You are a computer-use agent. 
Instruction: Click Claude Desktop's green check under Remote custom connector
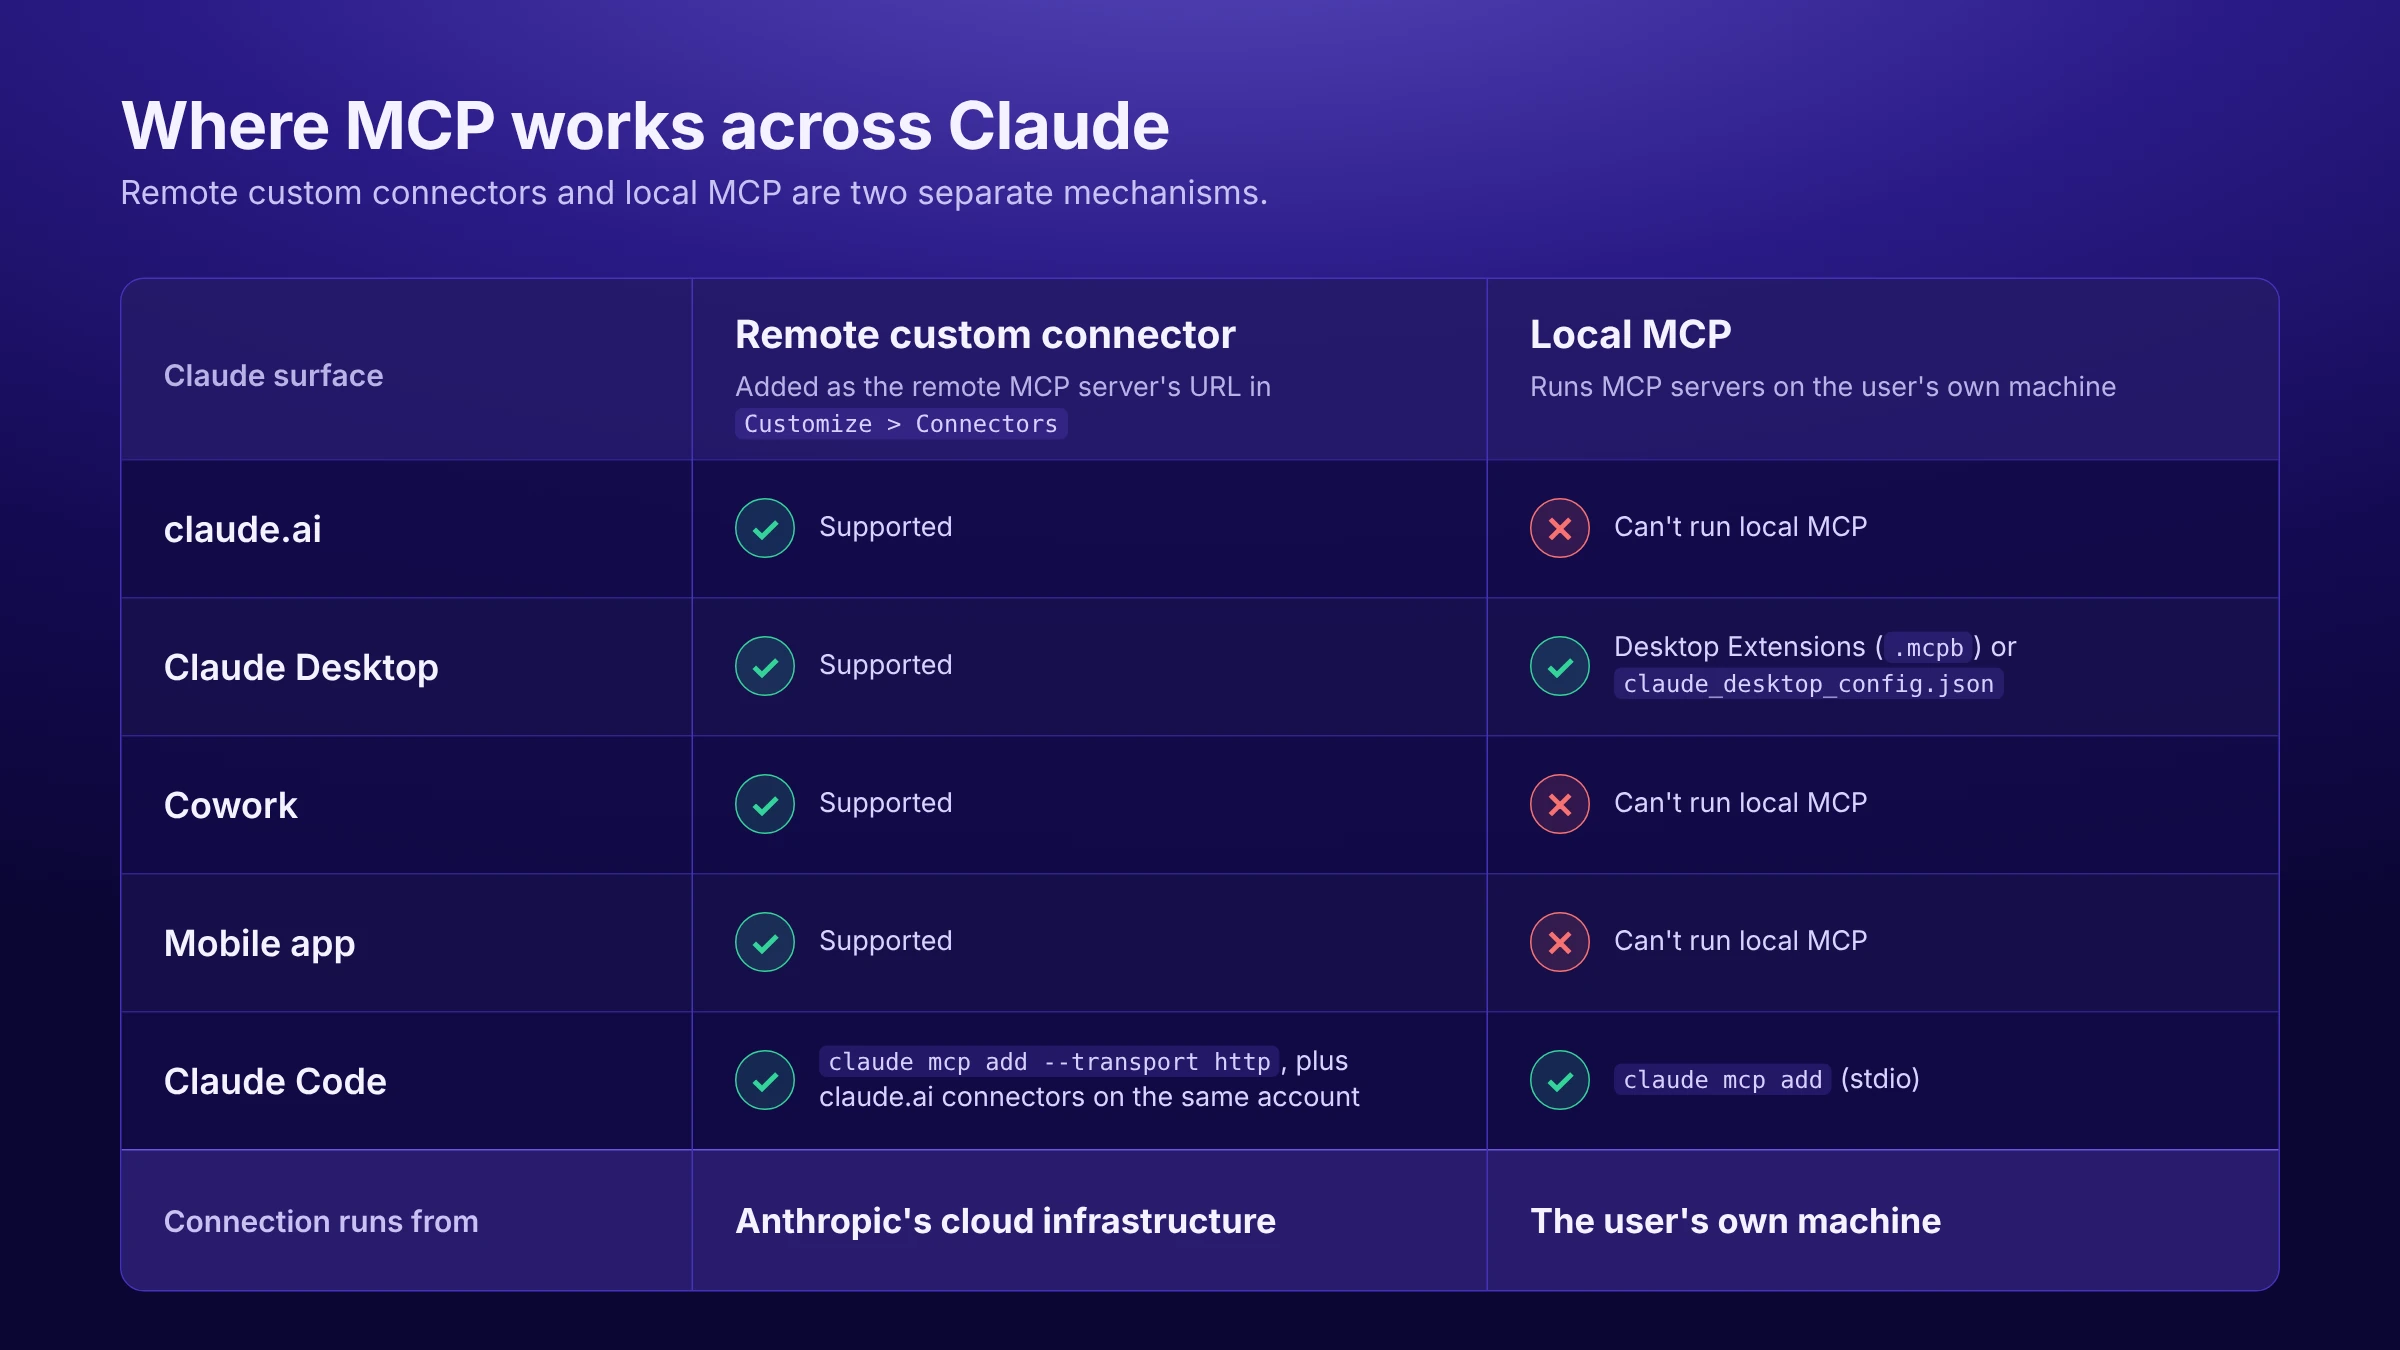pos(765,666)
